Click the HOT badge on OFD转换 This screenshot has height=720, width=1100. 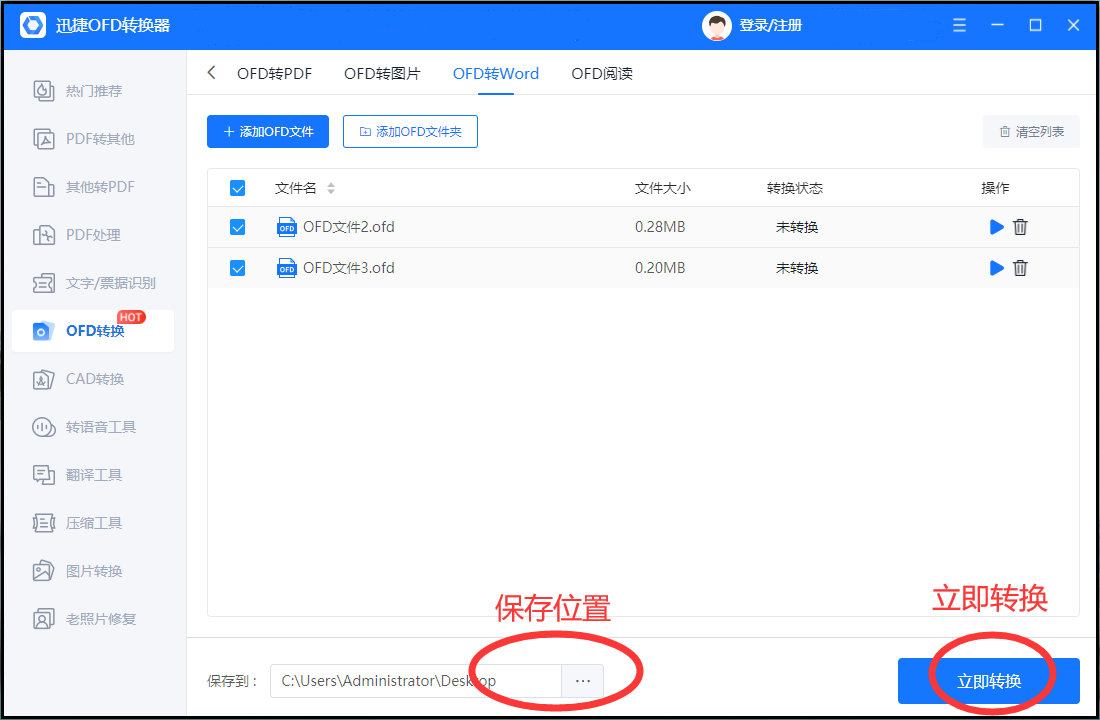[x=131, y=317]
